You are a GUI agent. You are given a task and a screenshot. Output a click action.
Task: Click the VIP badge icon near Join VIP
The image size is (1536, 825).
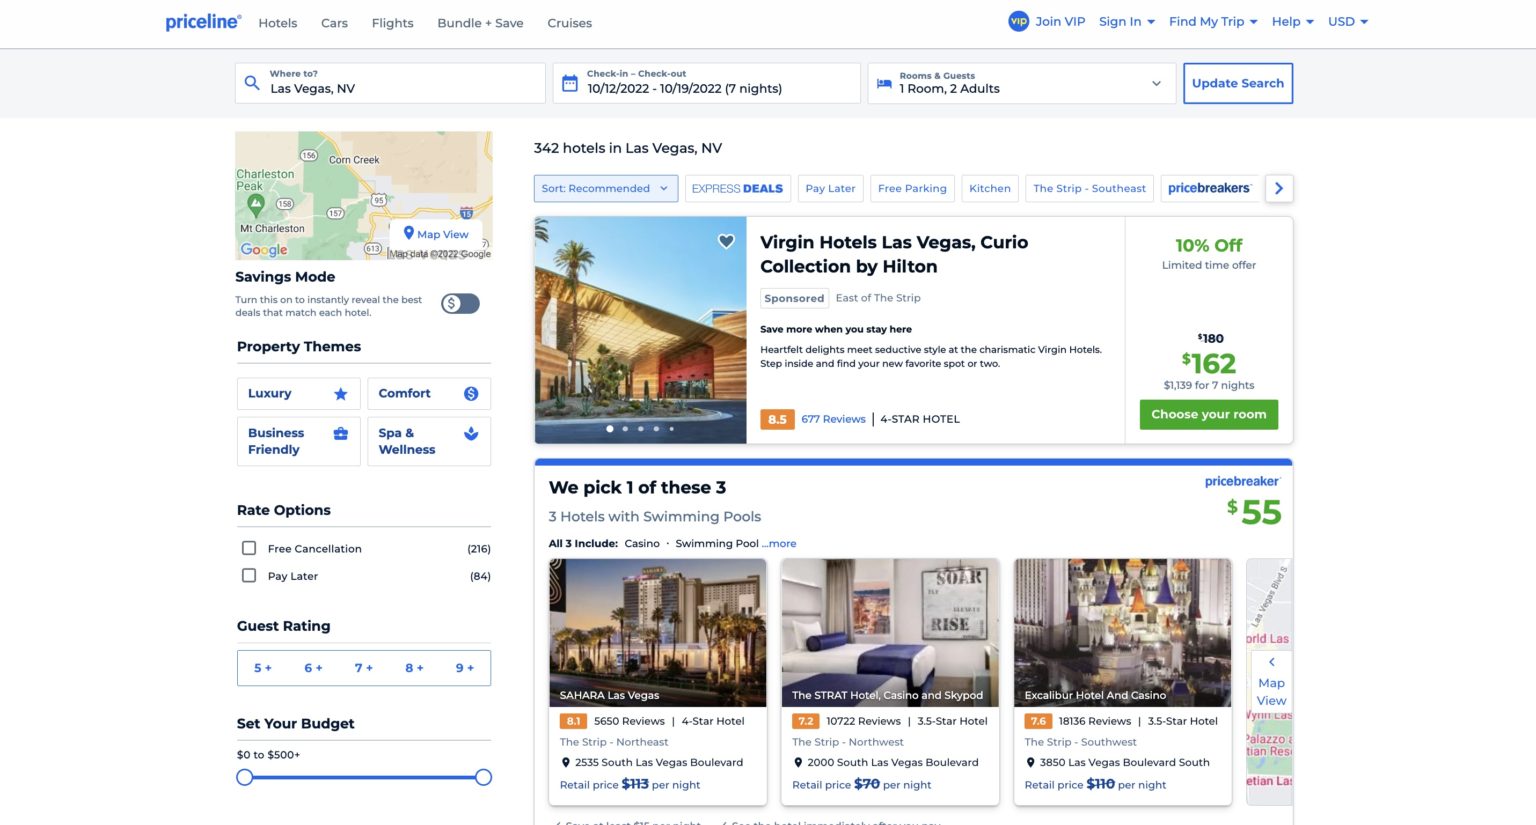click(1018, 20)
